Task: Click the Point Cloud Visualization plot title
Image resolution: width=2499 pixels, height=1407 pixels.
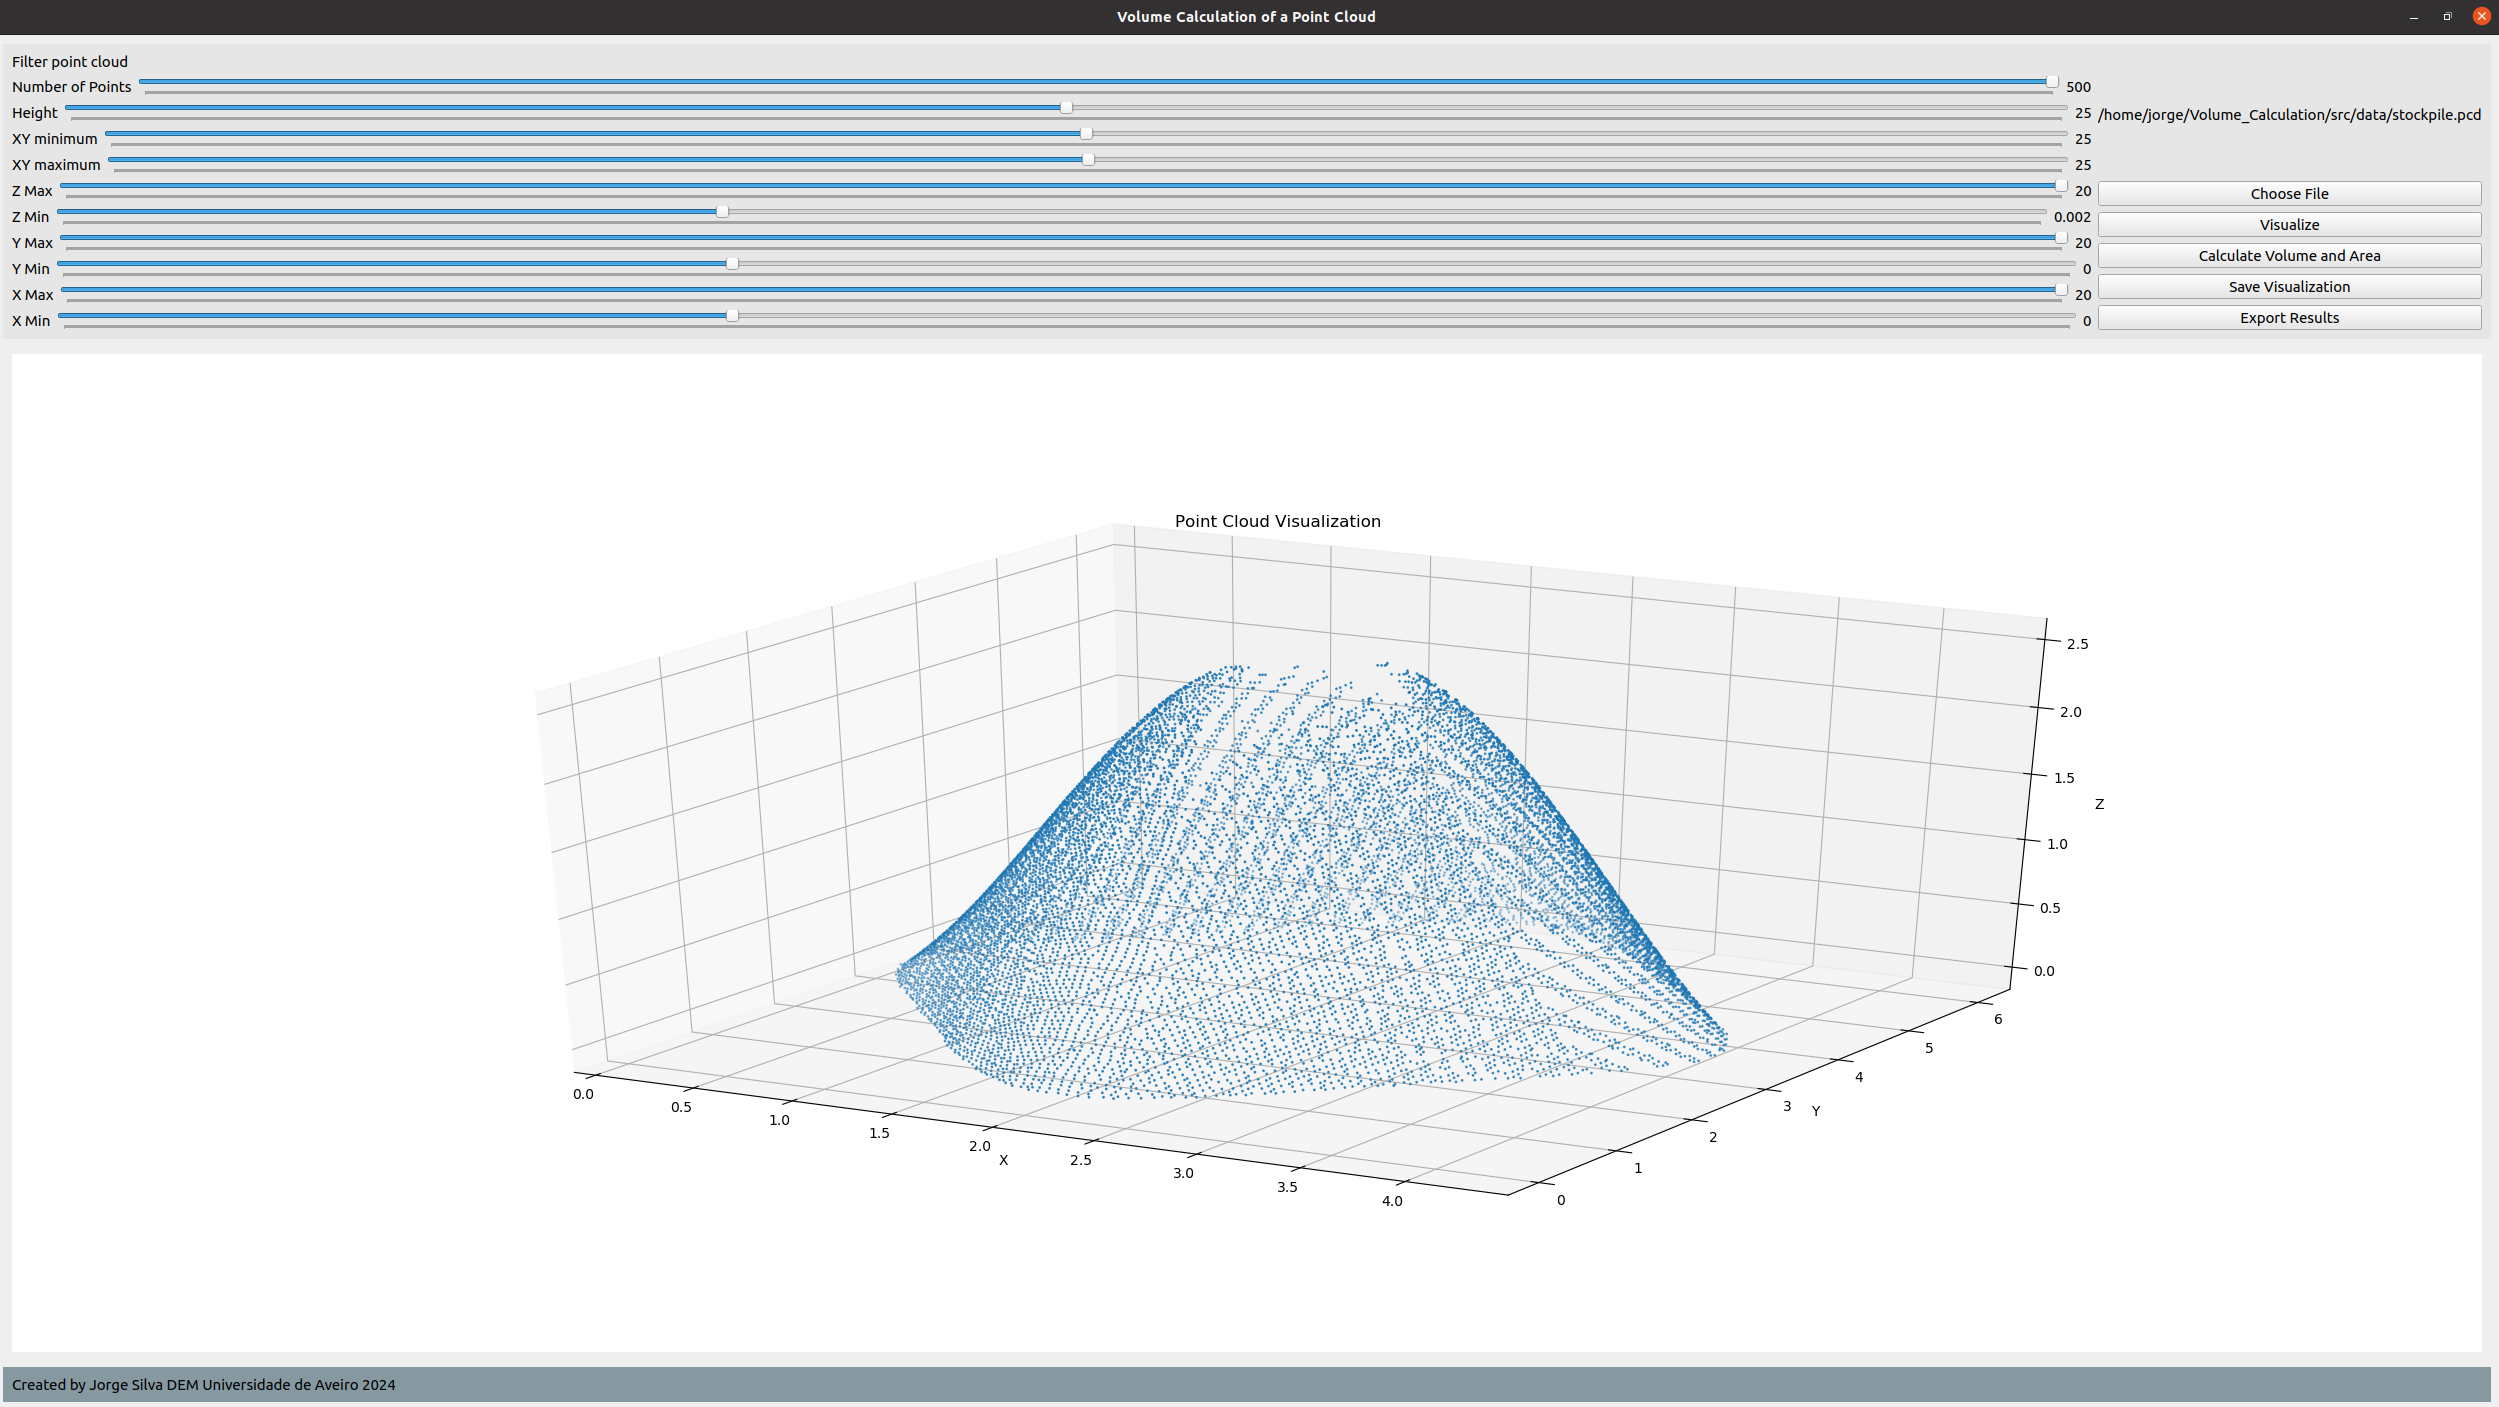Action: point(1277,522)
